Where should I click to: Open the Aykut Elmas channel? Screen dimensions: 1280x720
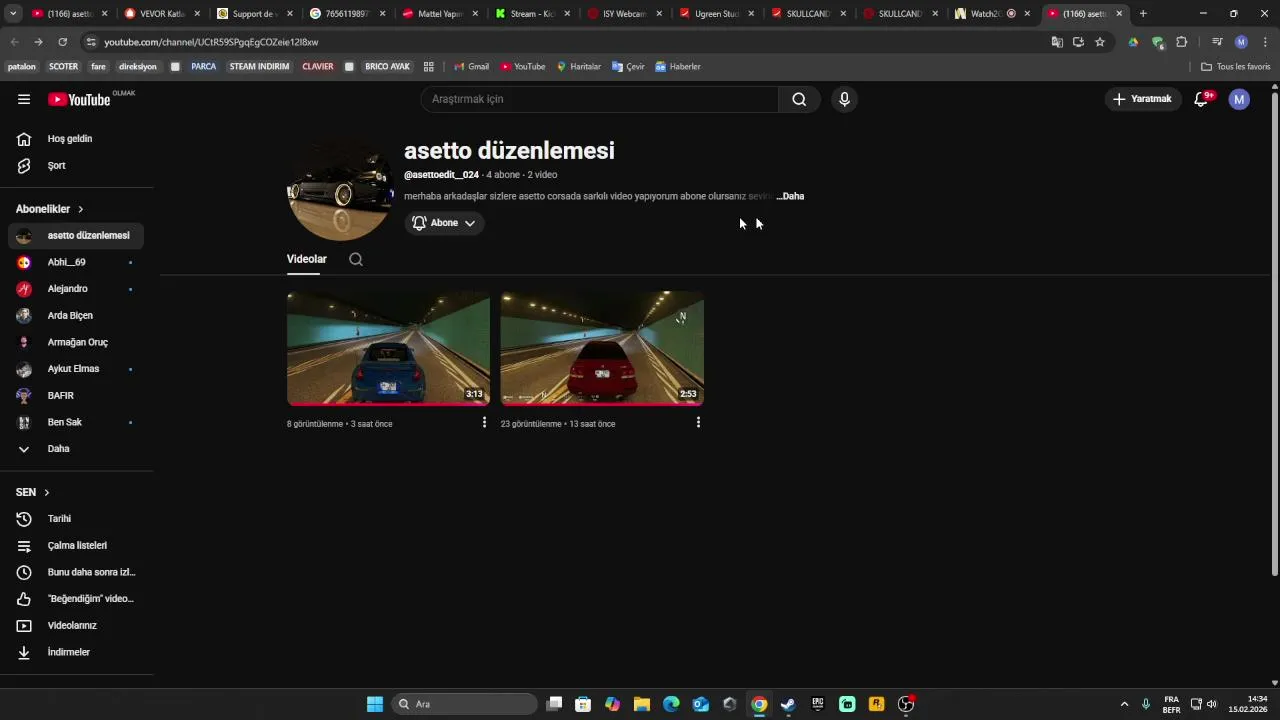pyautogui.click(x=76, y=369)
